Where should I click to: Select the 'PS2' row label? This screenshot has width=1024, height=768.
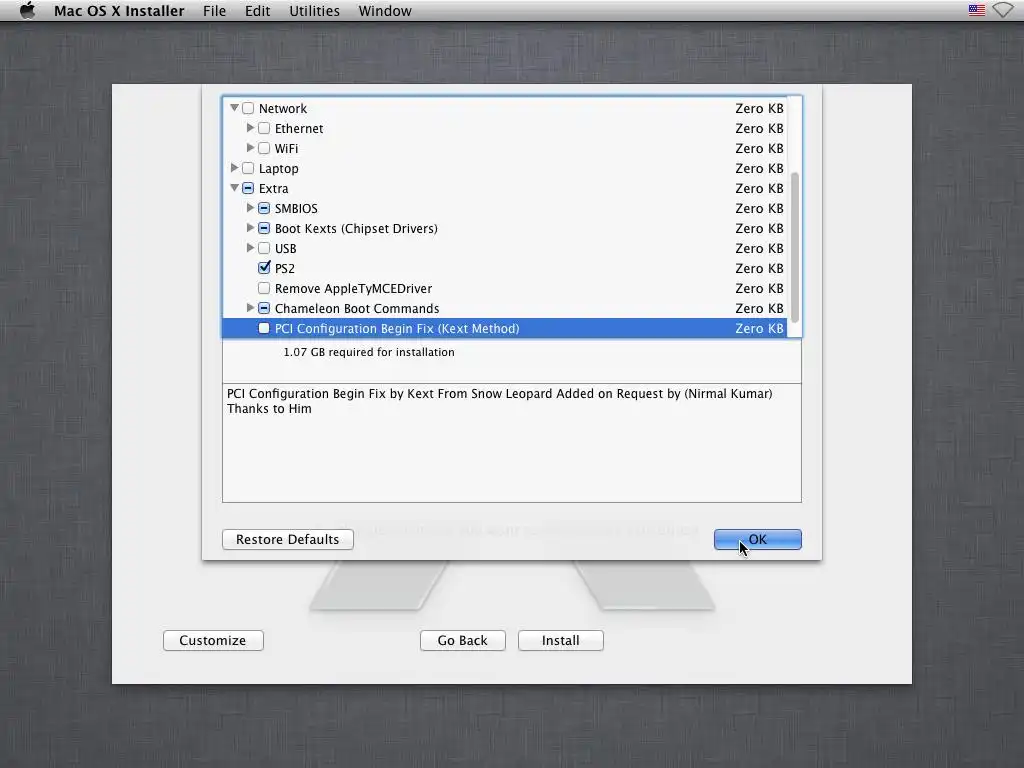(285, 268)
